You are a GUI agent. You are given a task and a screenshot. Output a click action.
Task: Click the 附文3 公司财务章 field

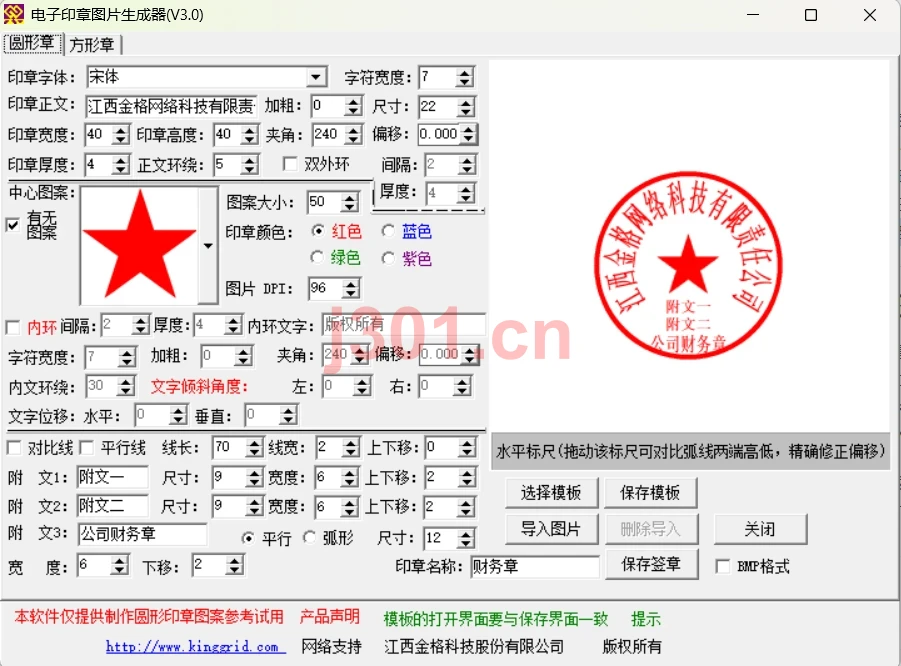click(143, 534)
